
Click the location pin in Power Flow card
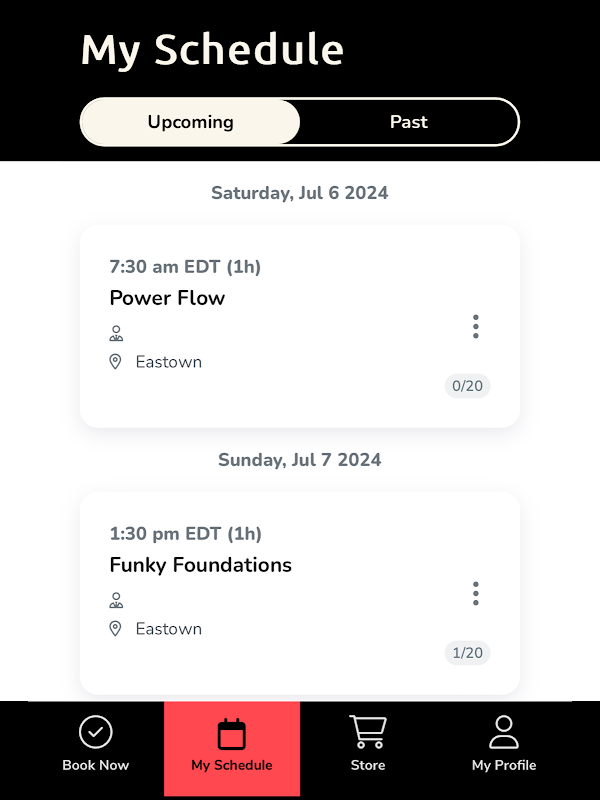[116, 362]
